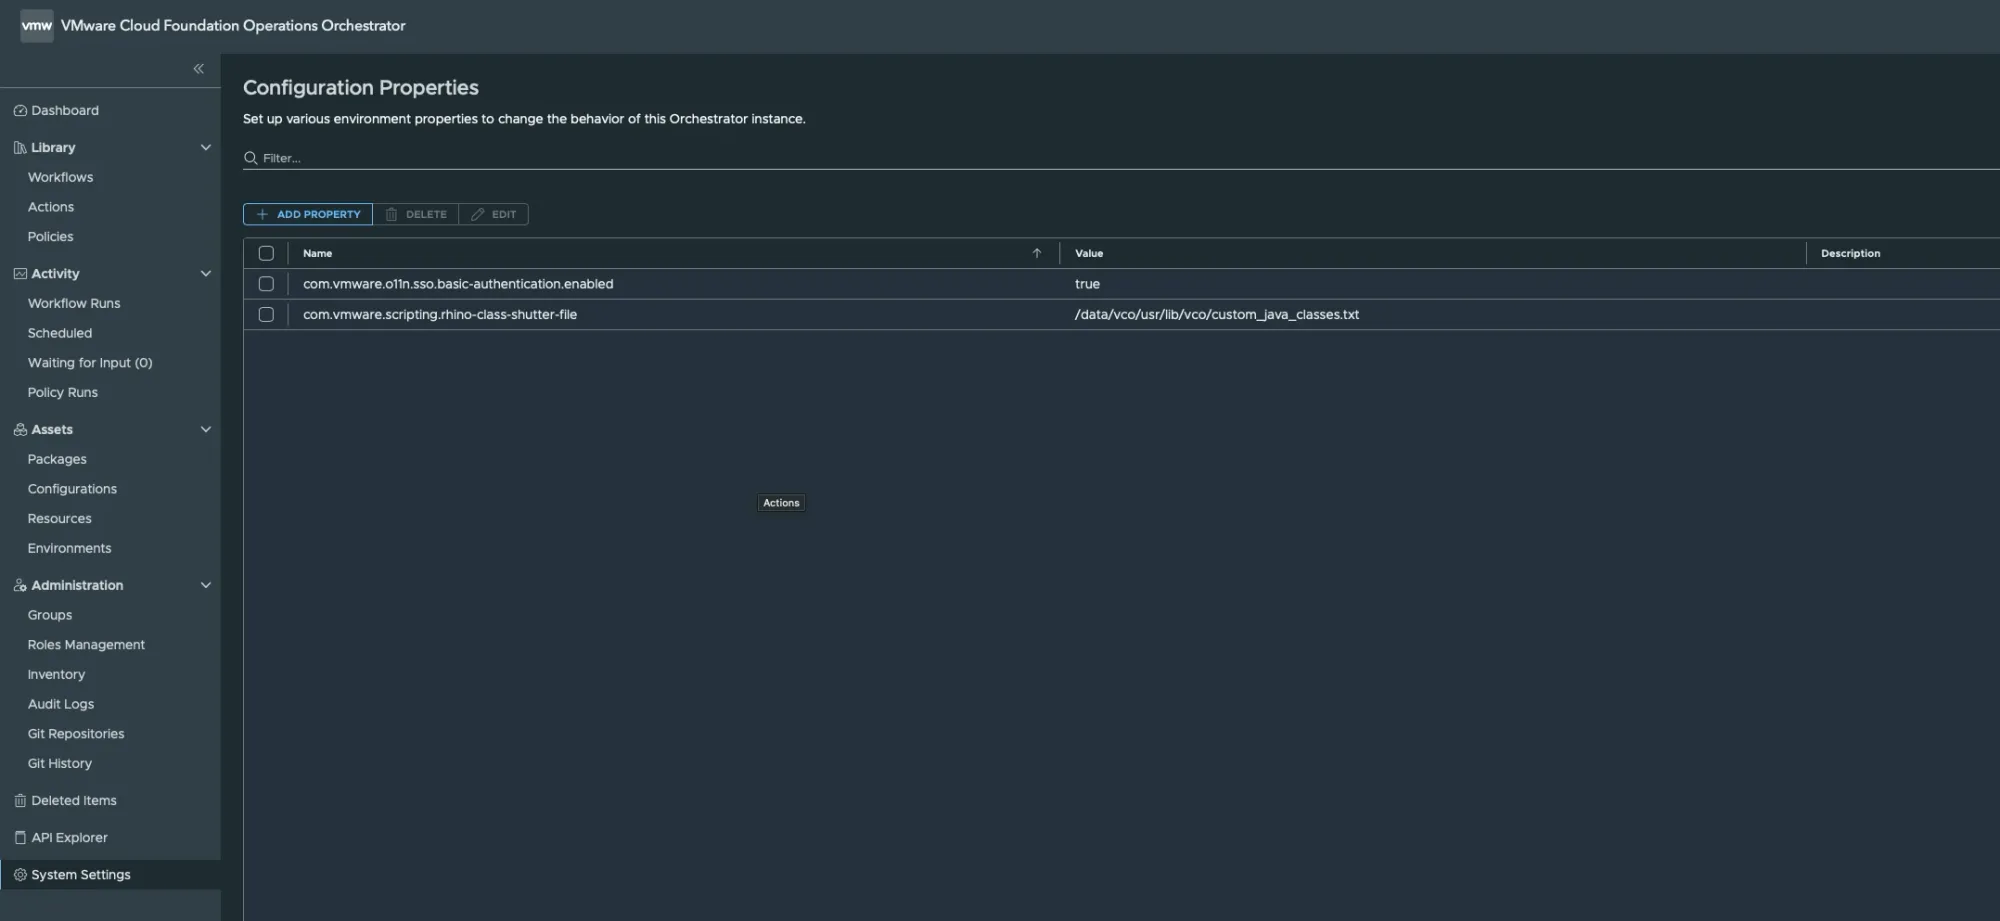Open Audit Logs
This screenshot has width=2000, height=921.
coord(61,705)
